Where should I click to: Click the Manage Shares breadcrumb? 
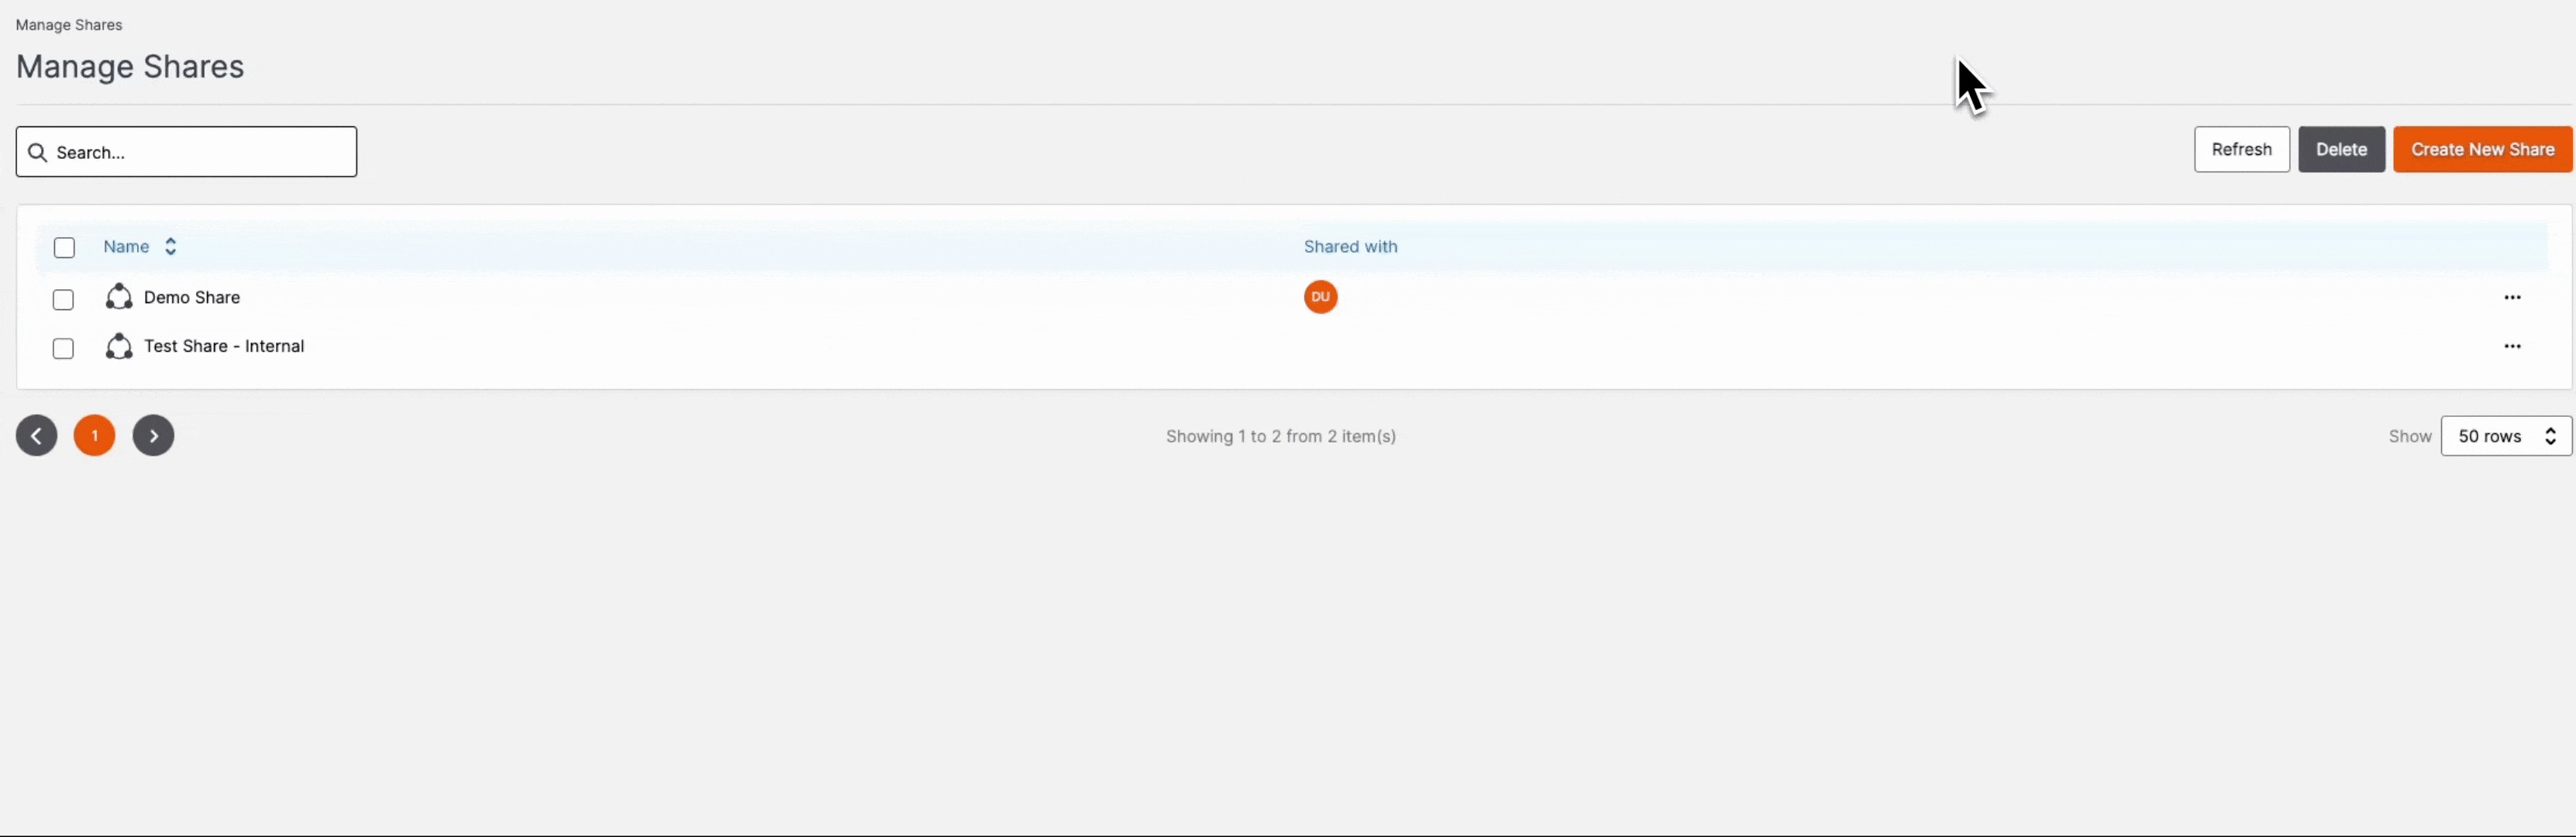click(x=69, y=25)
